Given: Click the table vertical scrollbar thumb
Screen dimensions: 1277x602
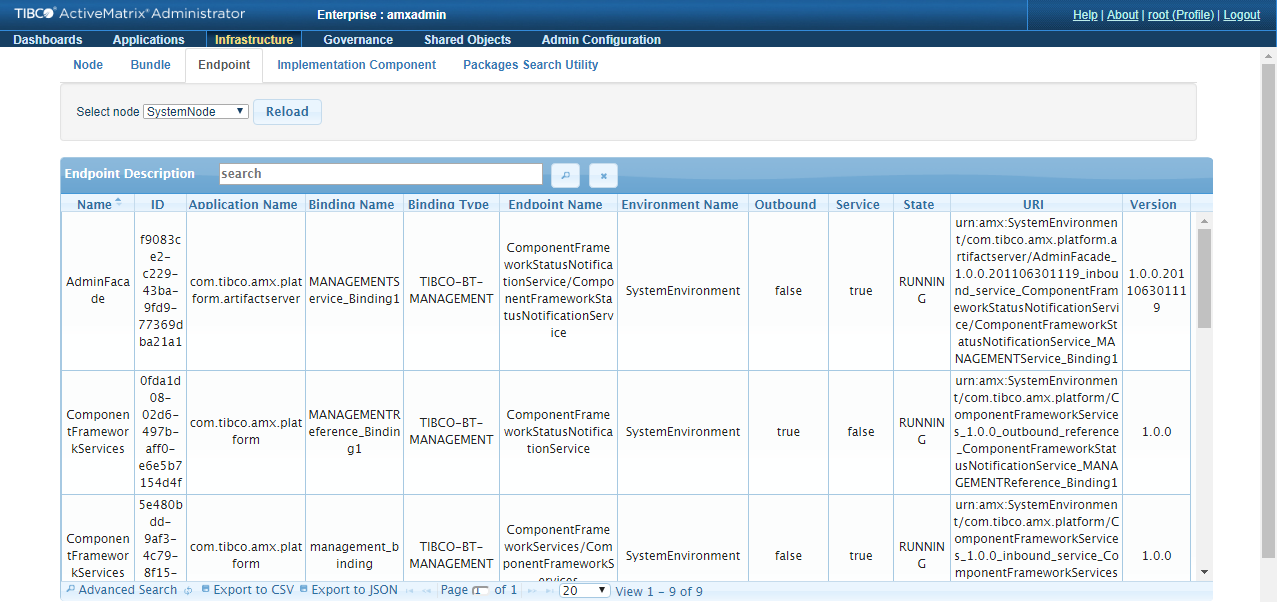Looking at the screenshot, I should pos(1205,278).
